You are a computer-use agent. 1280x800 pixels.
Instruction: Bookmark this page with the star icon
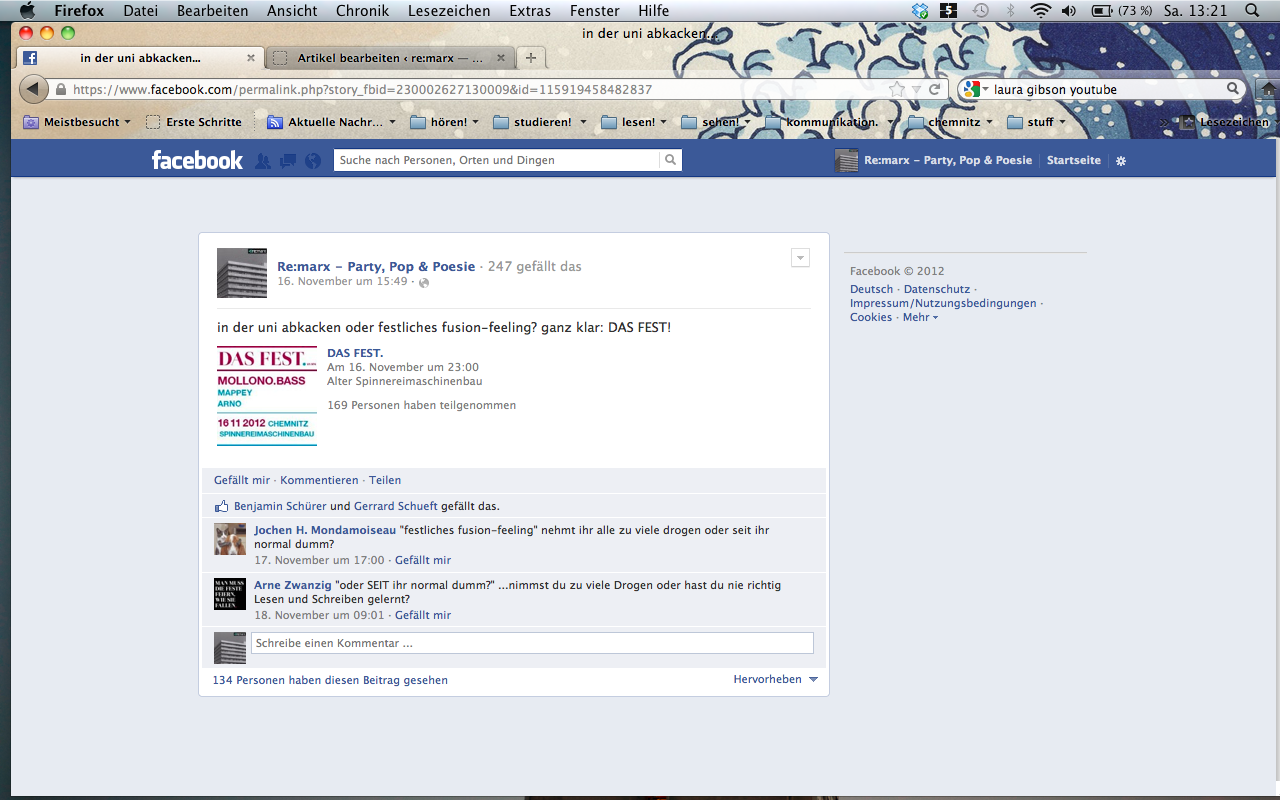[897, 89]
